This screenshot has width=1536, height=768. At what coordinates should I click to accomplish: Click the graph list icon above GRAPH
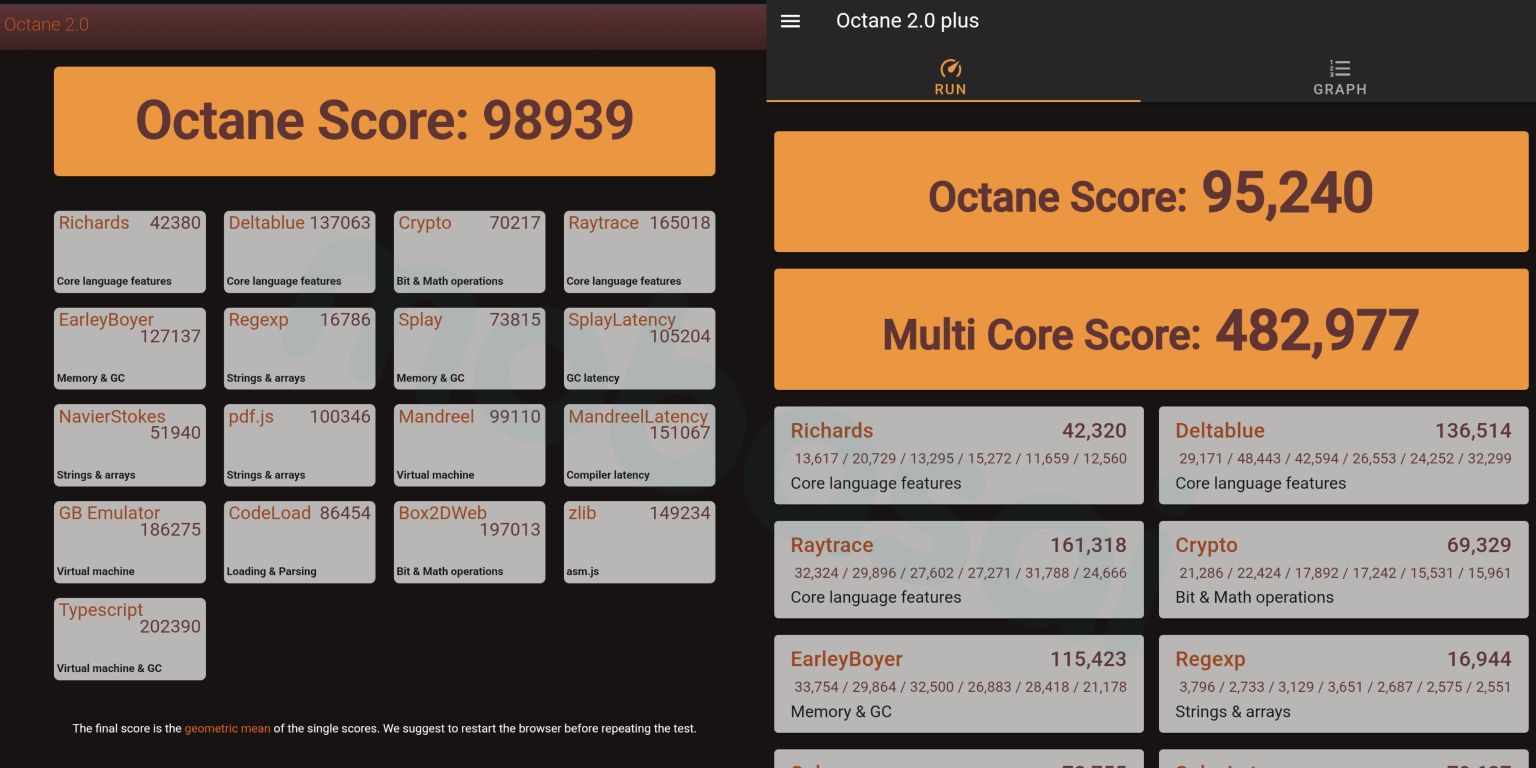click(1340, 68)
